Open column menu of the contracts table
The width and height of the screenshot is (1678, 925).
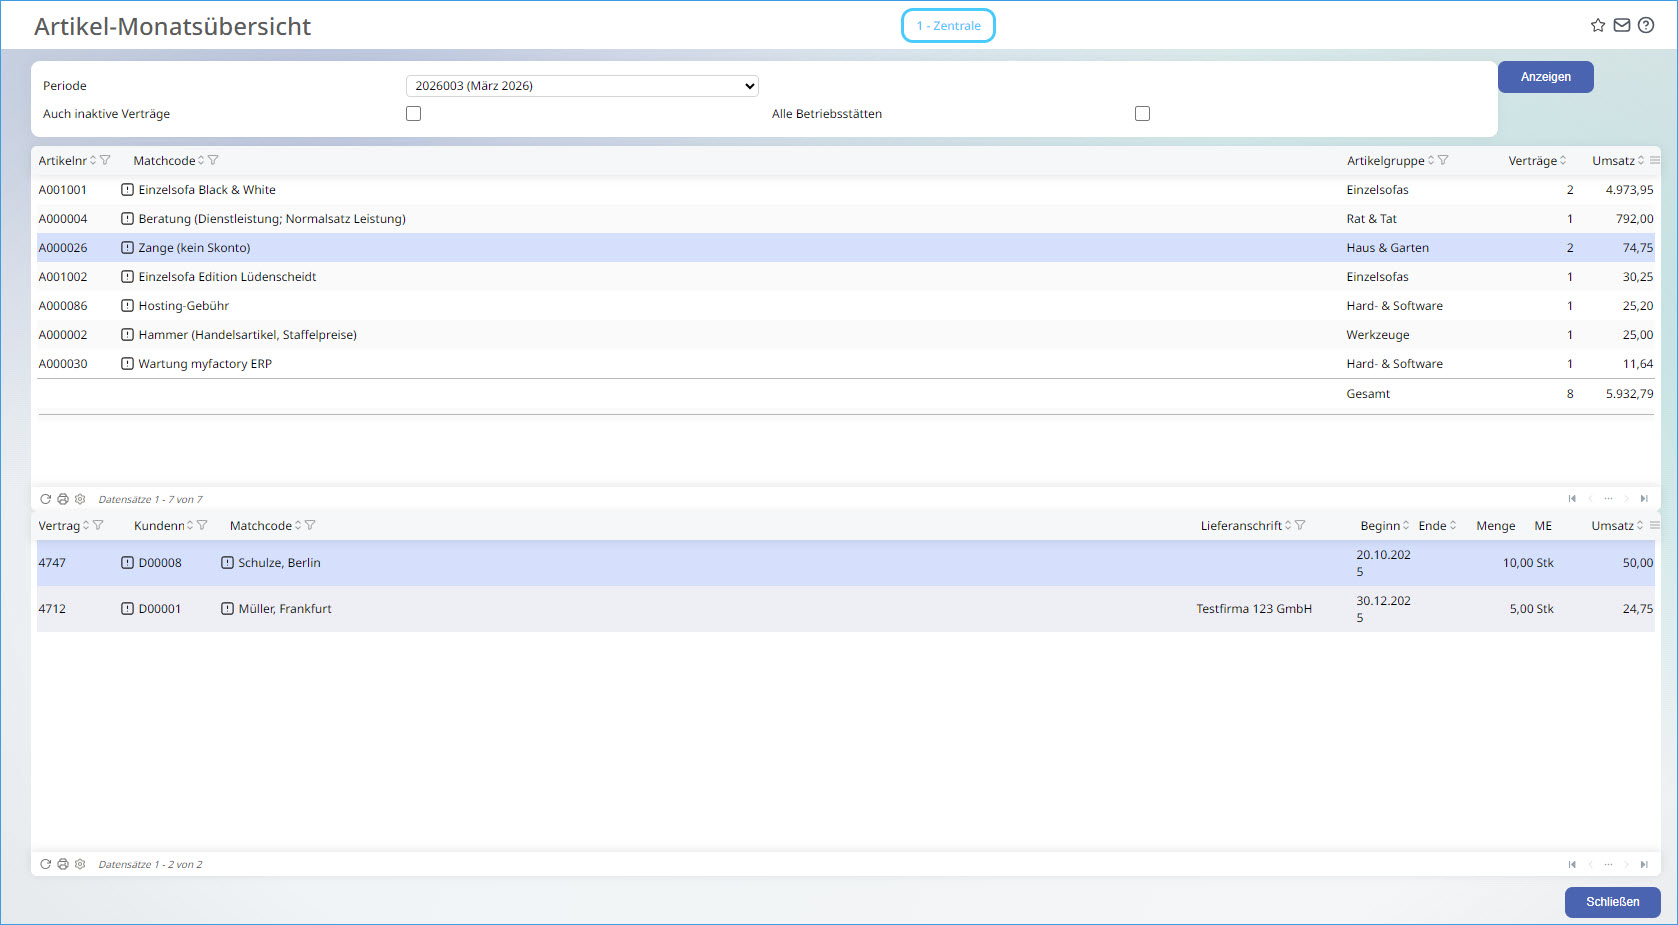point(1655,526)
